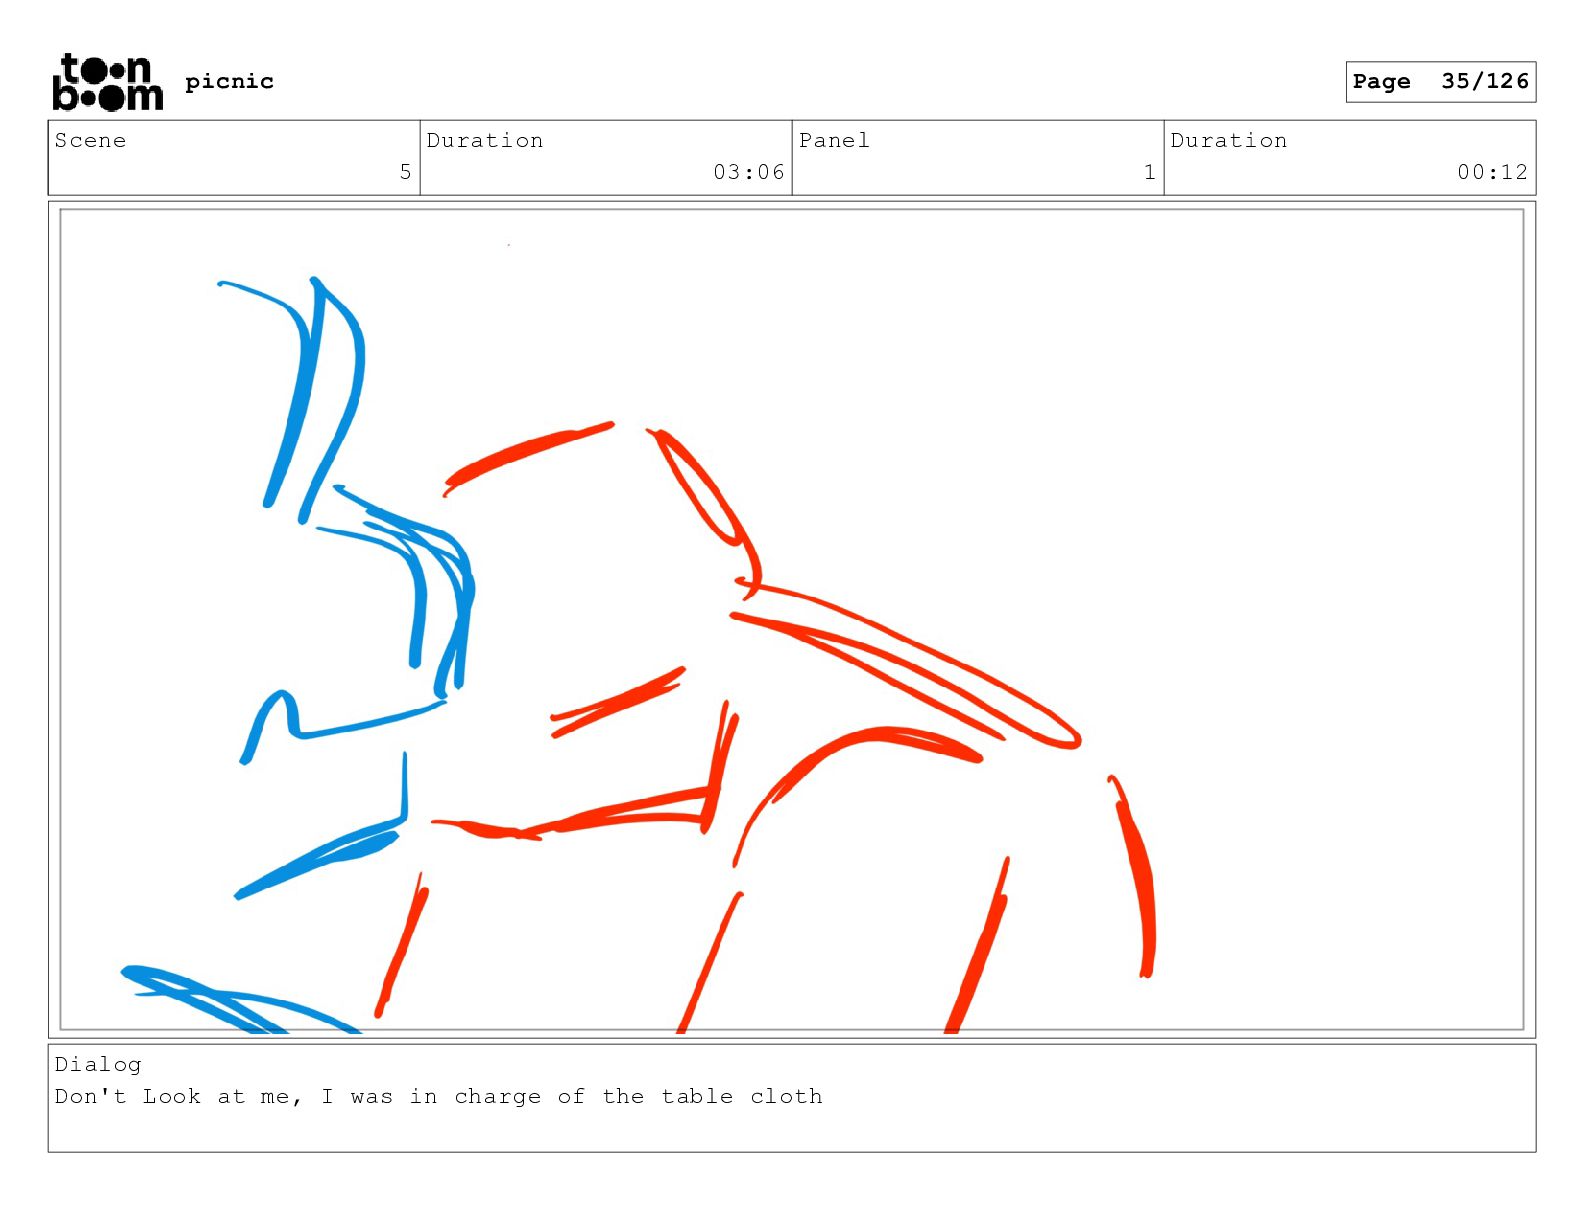Viewport: 1584px width, 1224px height.
Task: Select the panel number 1 value
Action: (1150, 172)
